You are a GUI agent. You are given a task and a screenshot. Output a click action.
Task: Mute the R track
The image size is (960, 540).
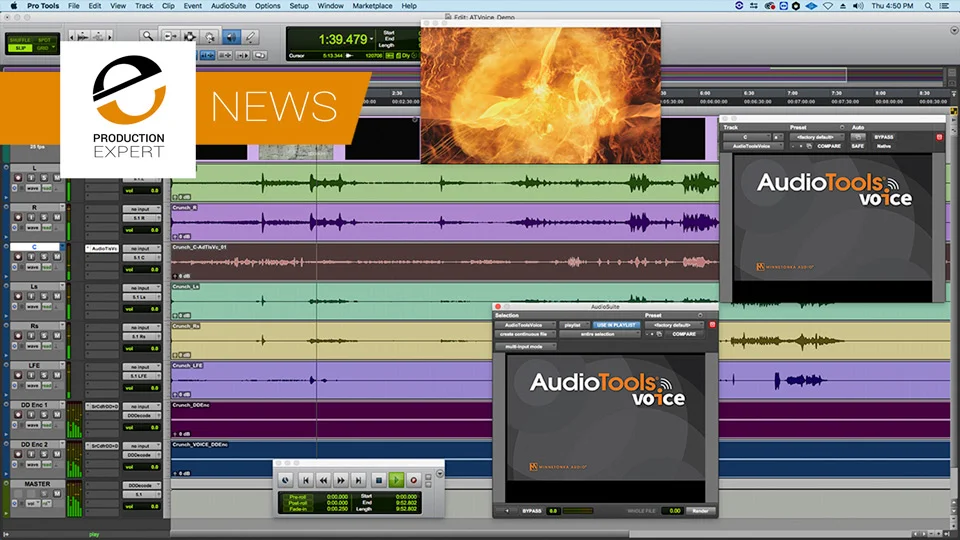57,217
